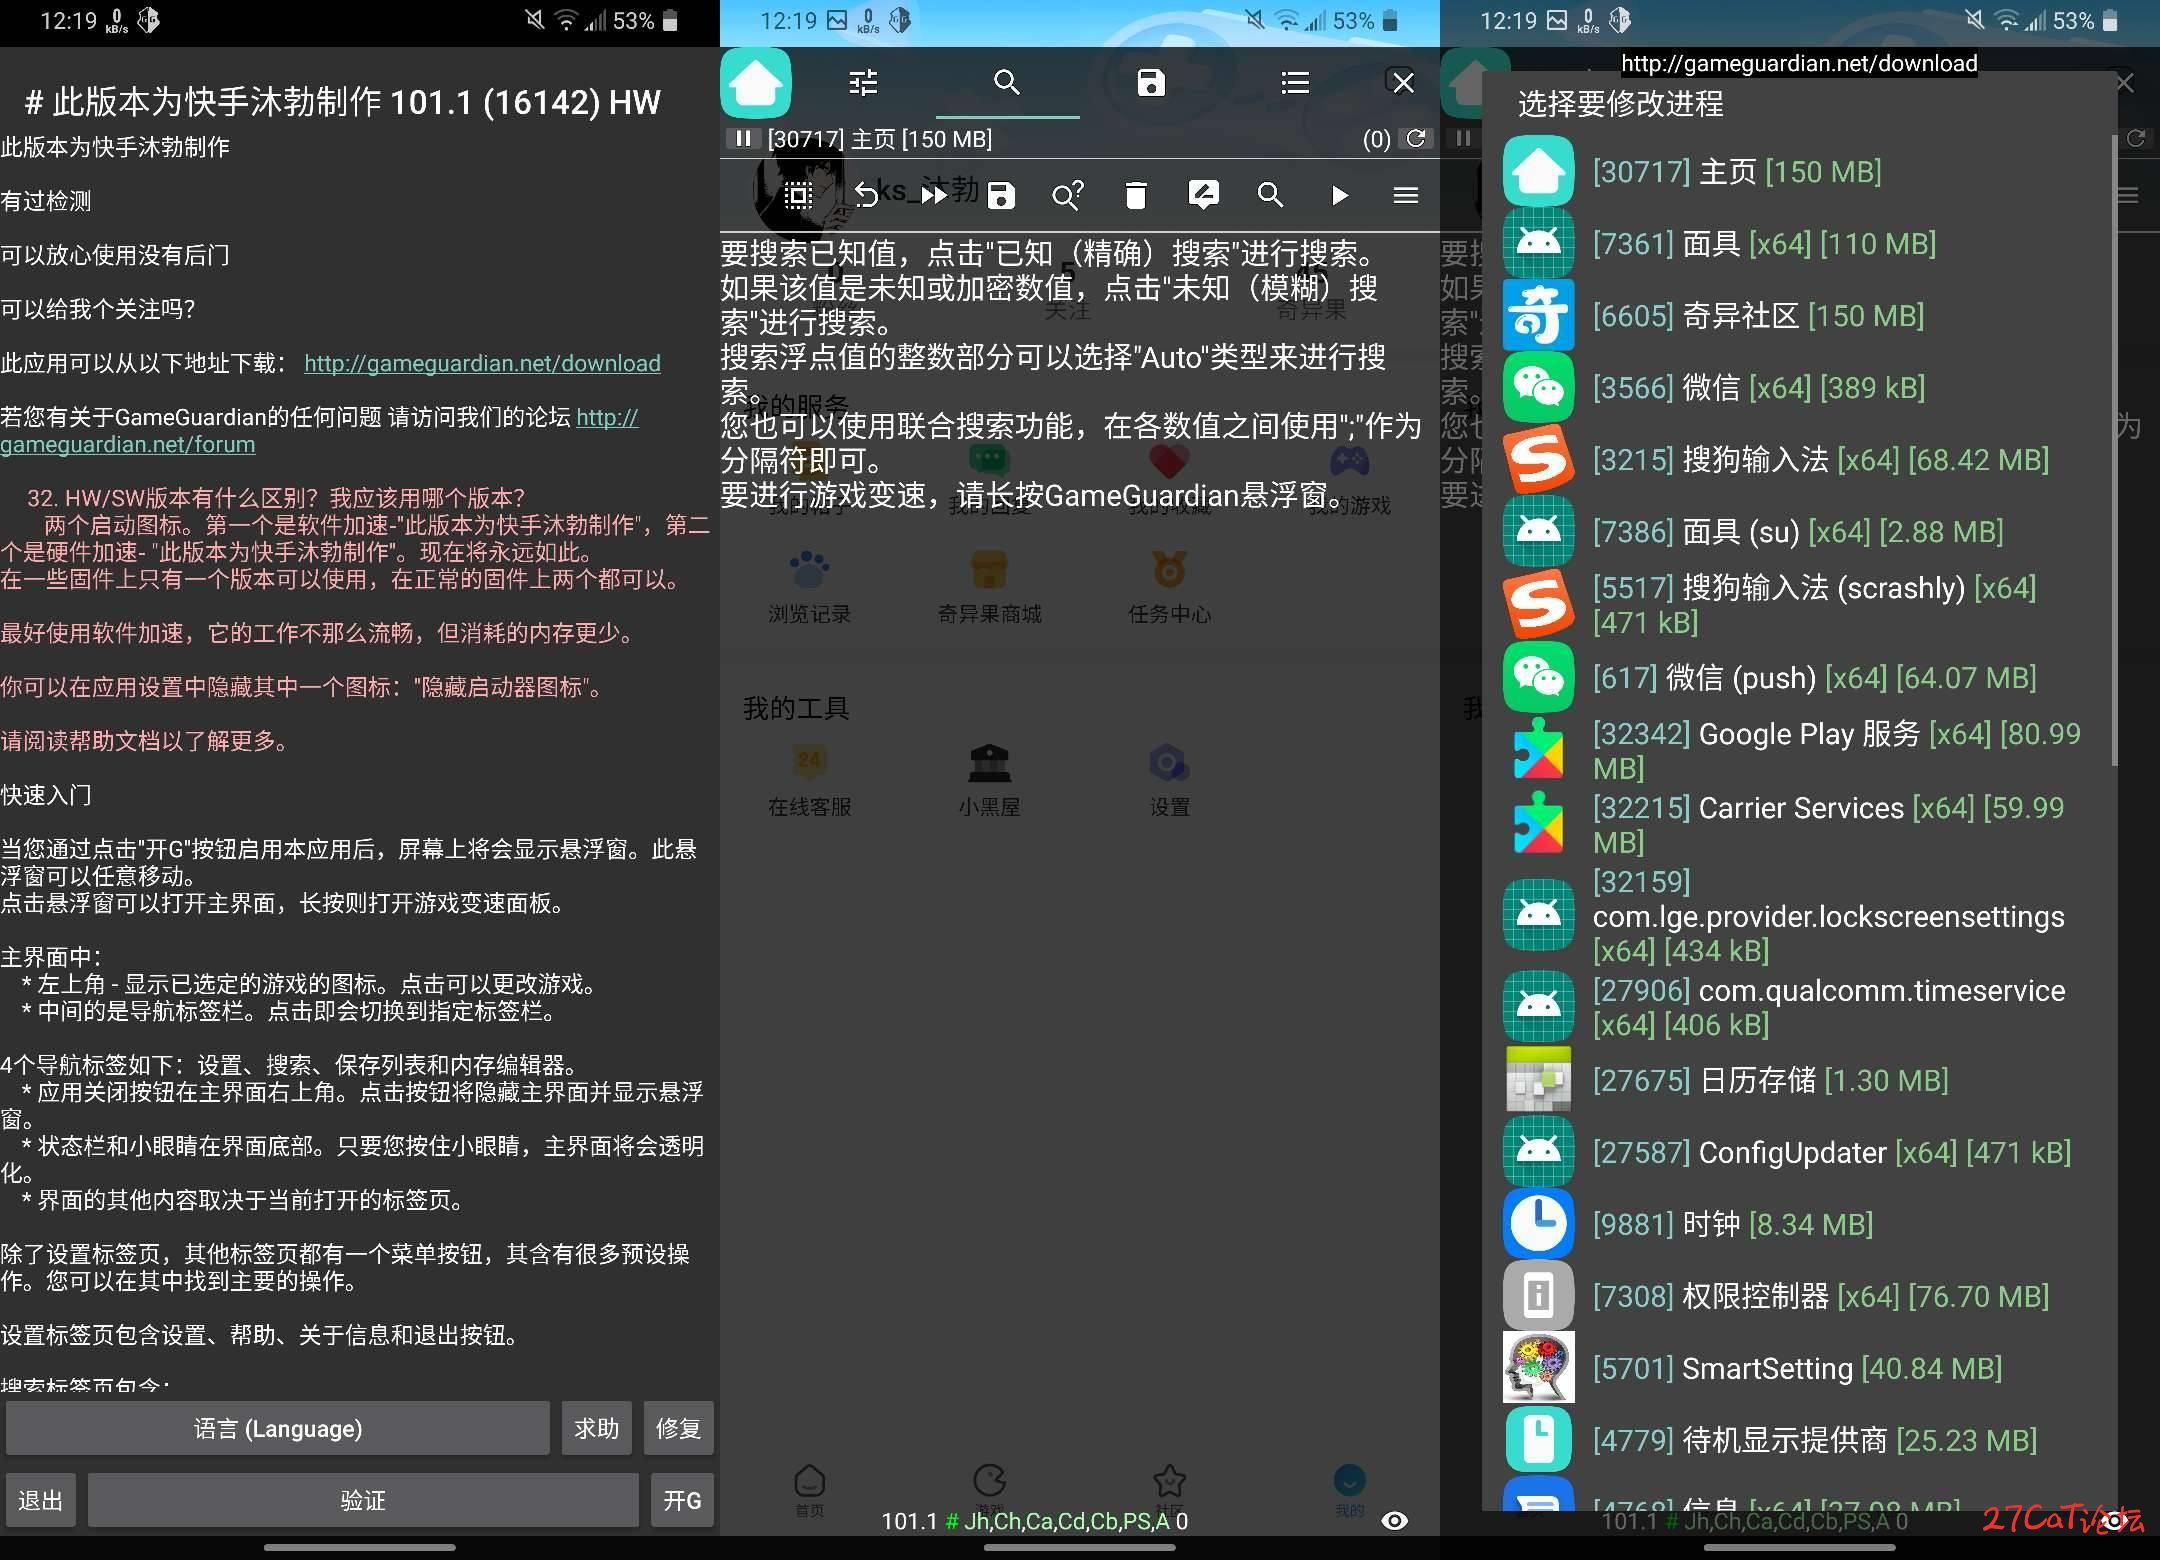Screen dimensions: 2160x1560
Task: Select process [32215] Carrier Services
Action: pyautogui.click(x=1800, y=824)
